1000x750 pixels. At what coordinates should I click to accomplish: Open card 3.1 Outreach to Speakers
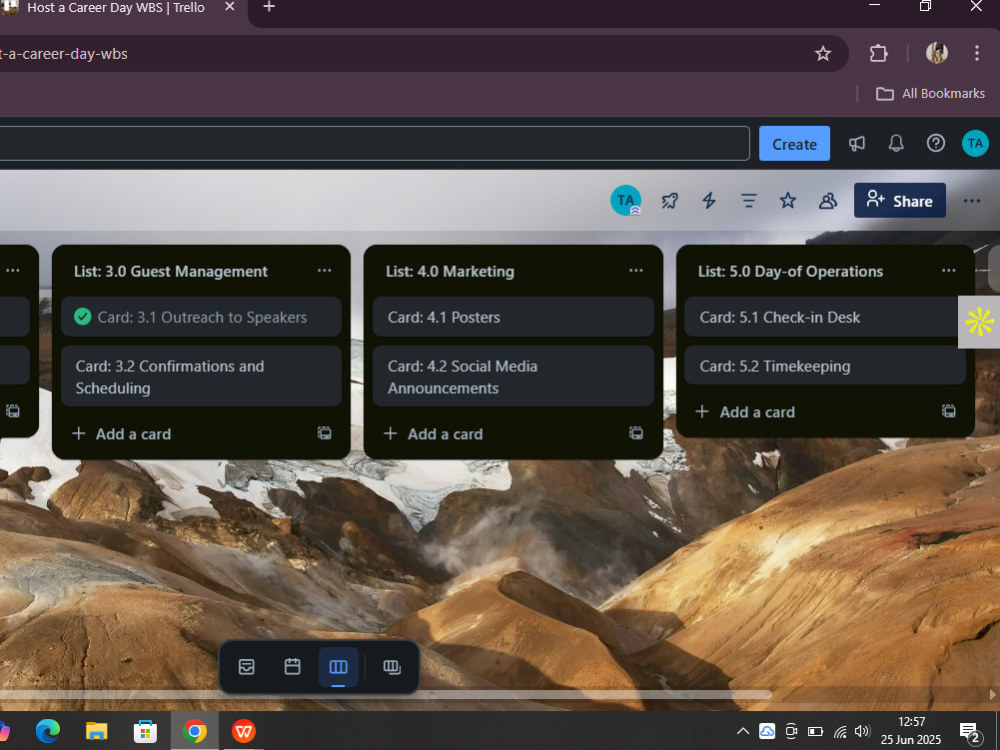(202, 317)
